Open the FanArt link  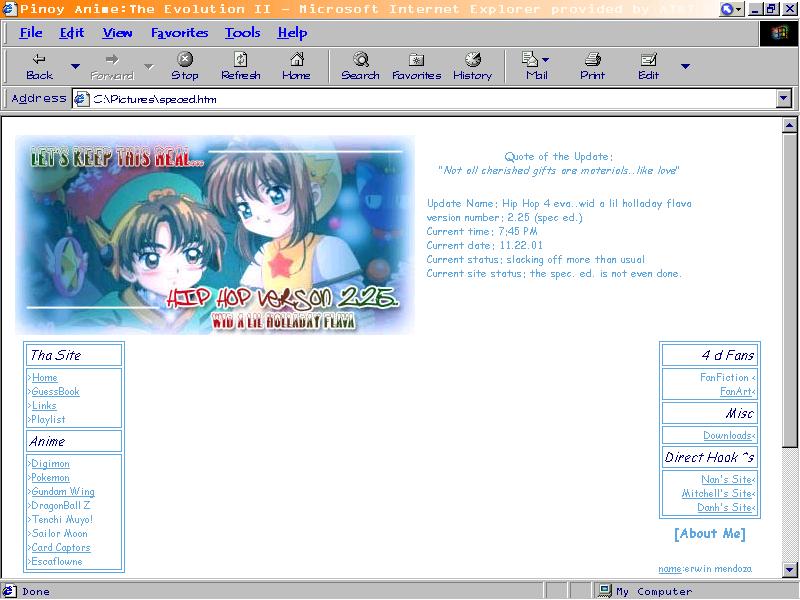(736, 391)
